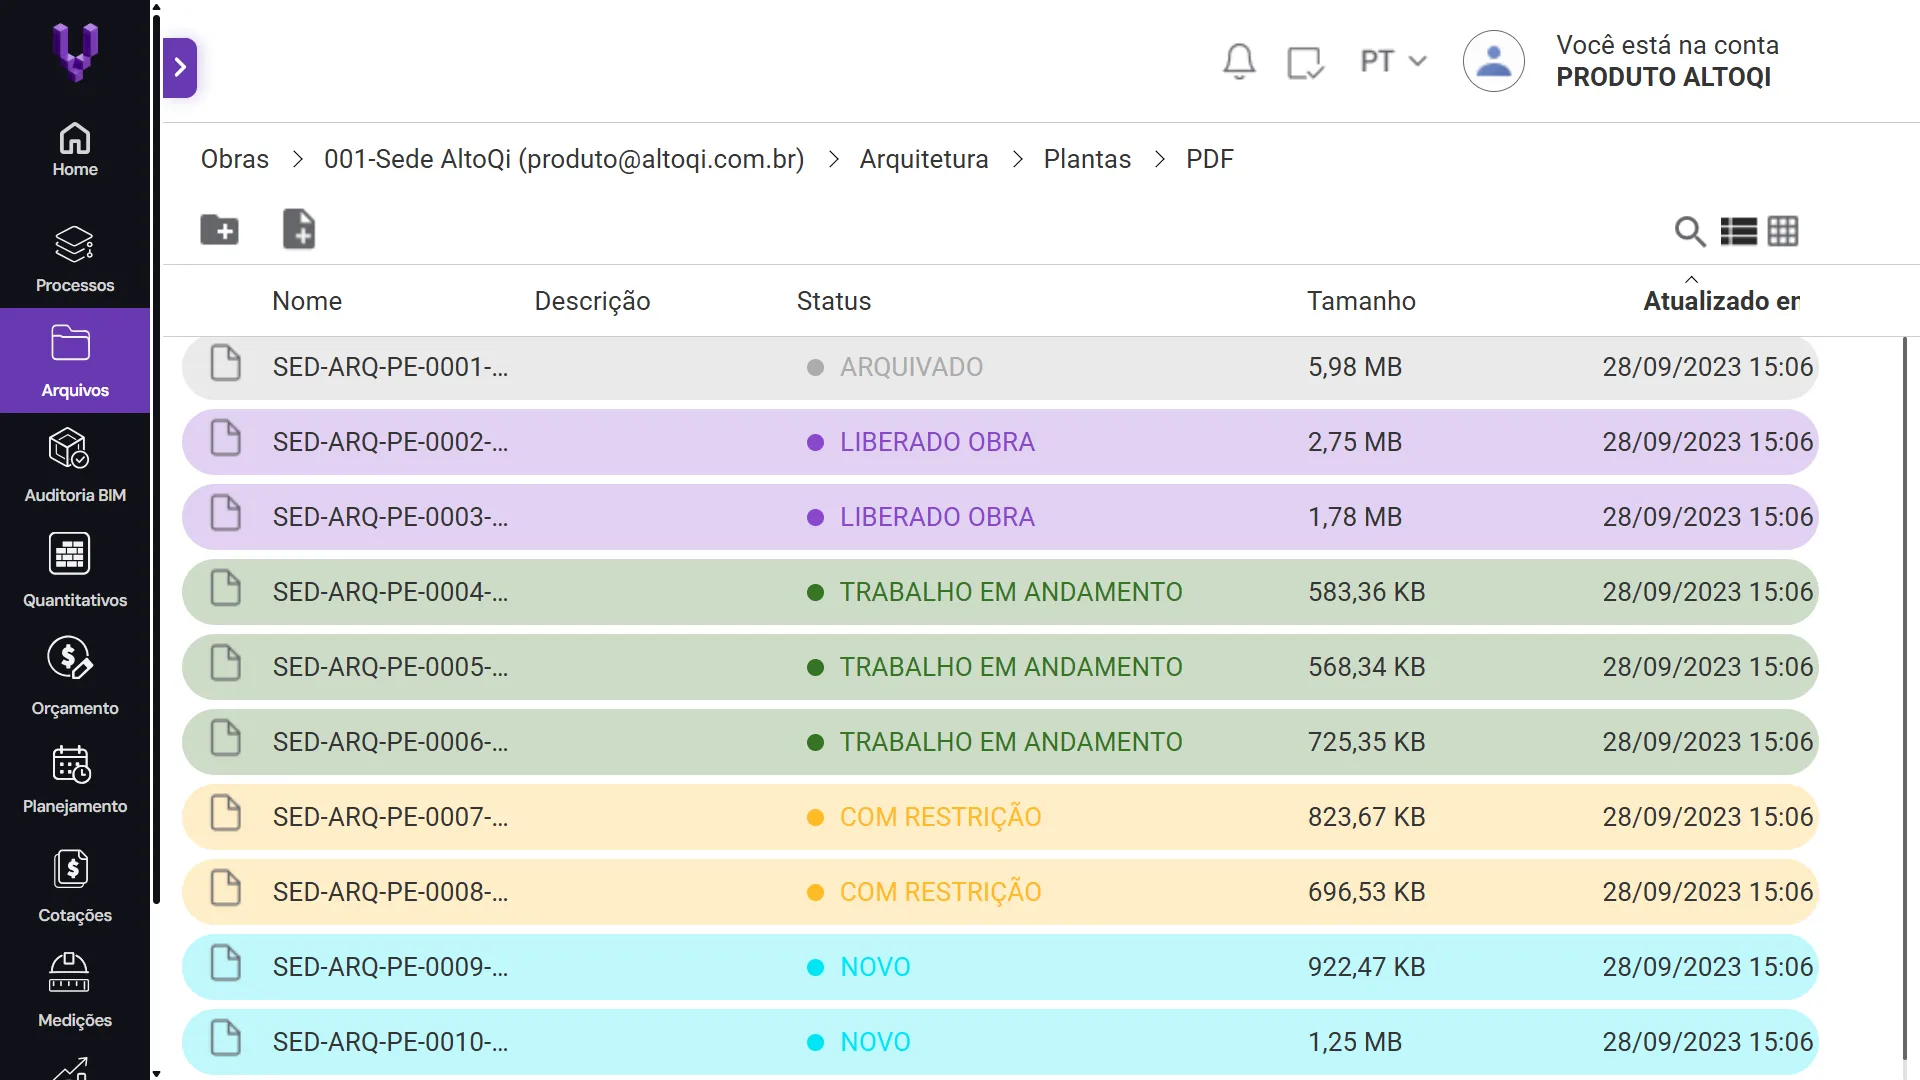
Task: Go to Obras in breadcrumb
Action: [235, 159]
